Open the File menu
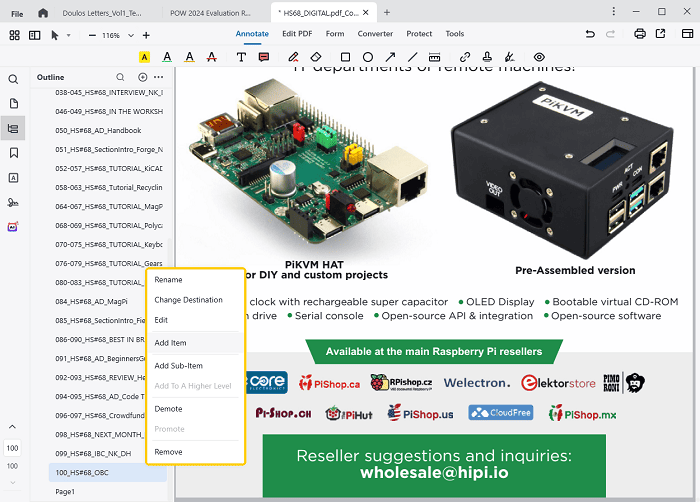700x502 pixels. (x=17, y=14)
